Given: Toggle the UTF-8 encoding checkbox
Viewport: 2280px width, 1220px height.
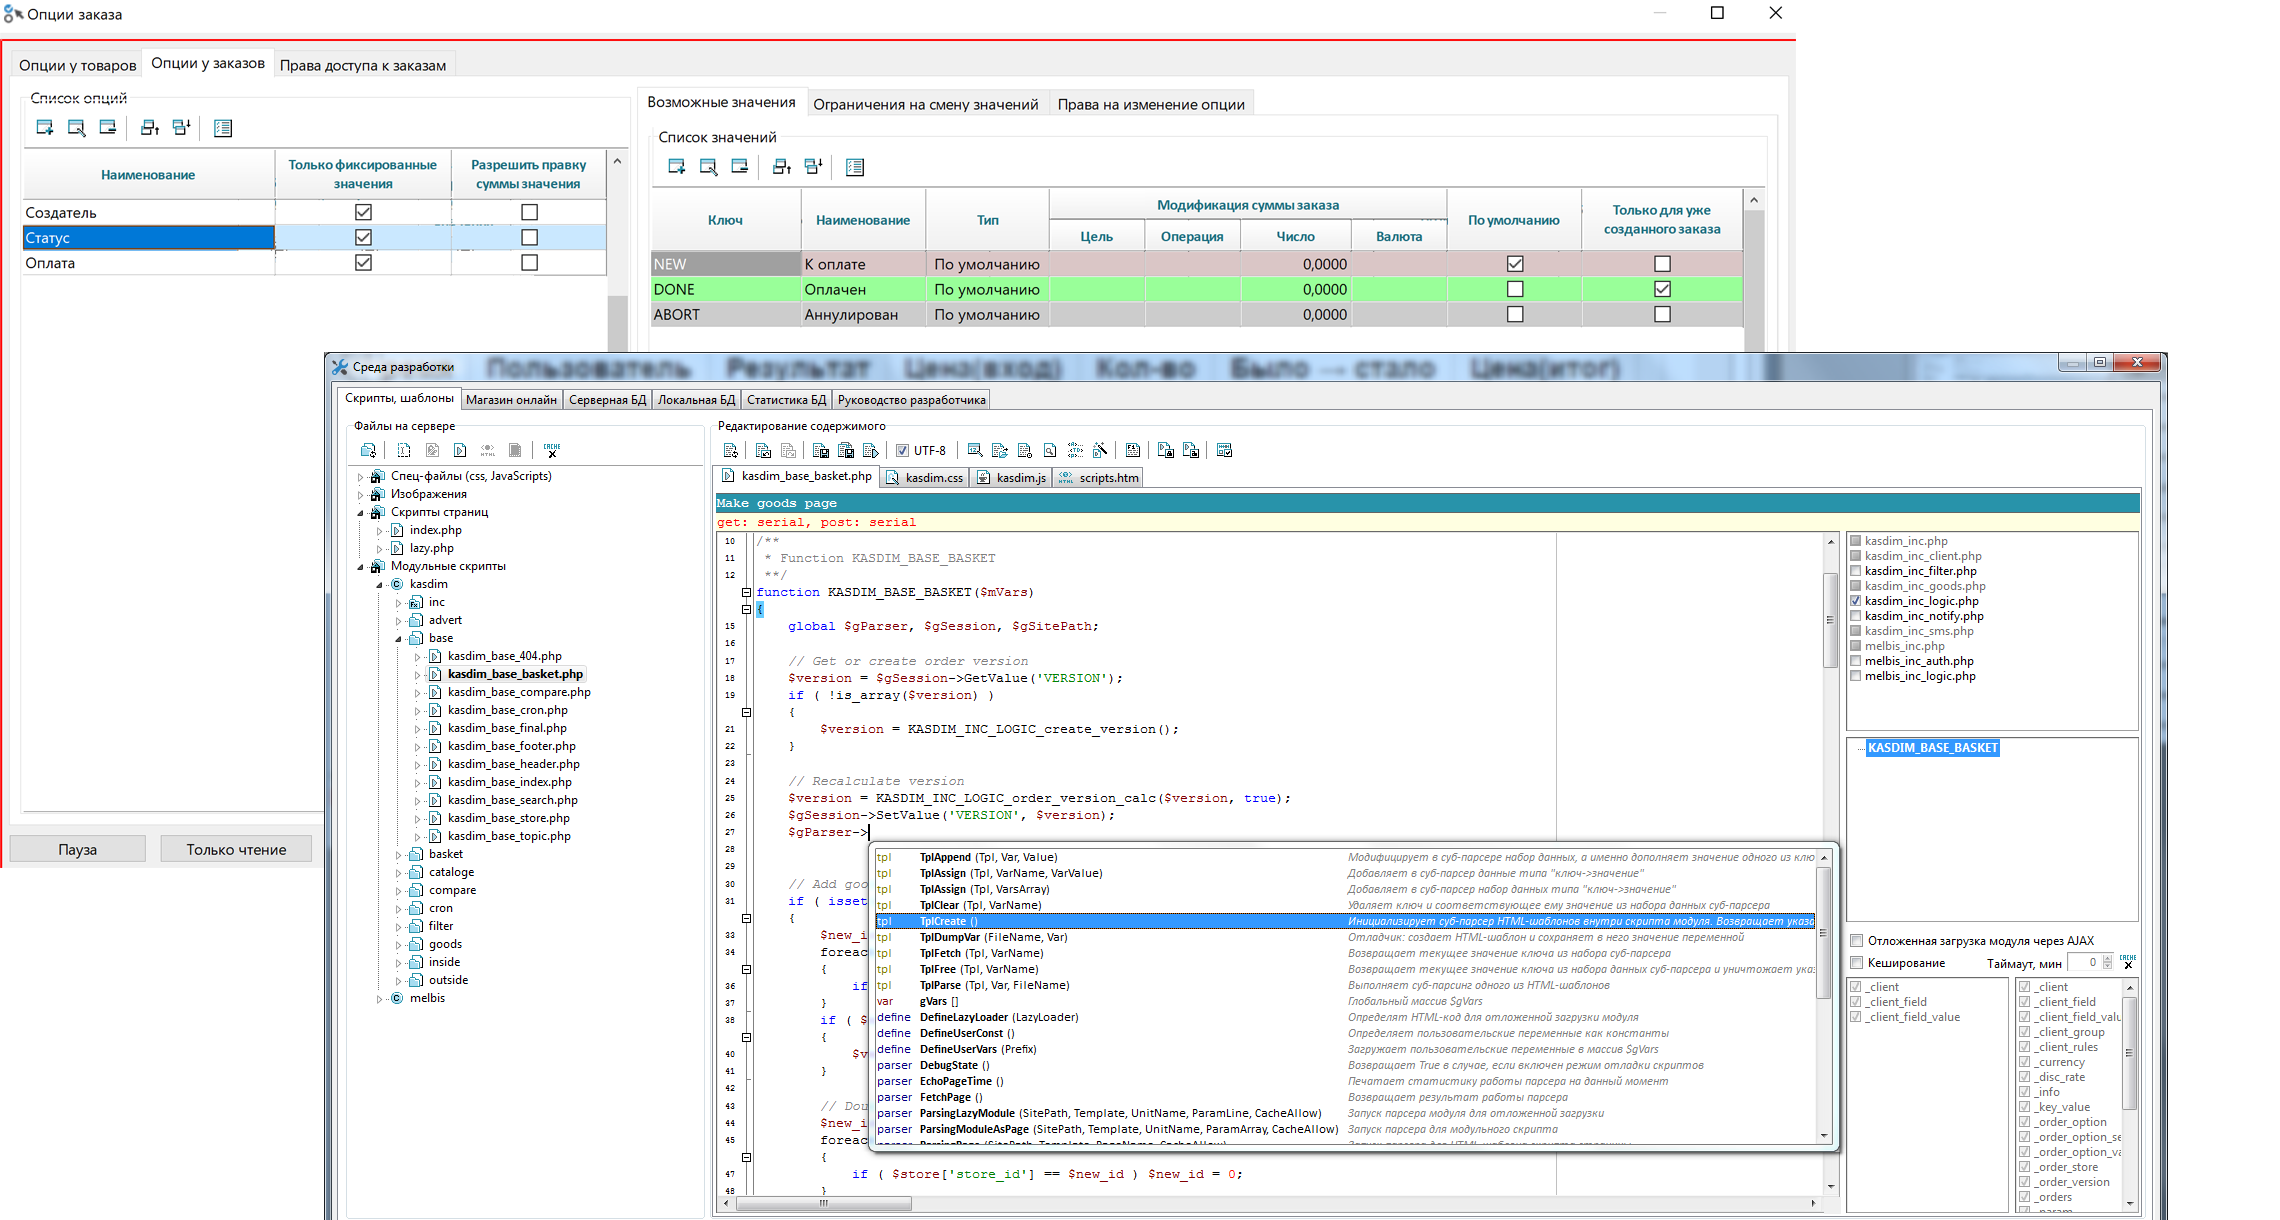Looking at the screenshot, I should pyautogui.click(x=902, y=450).
